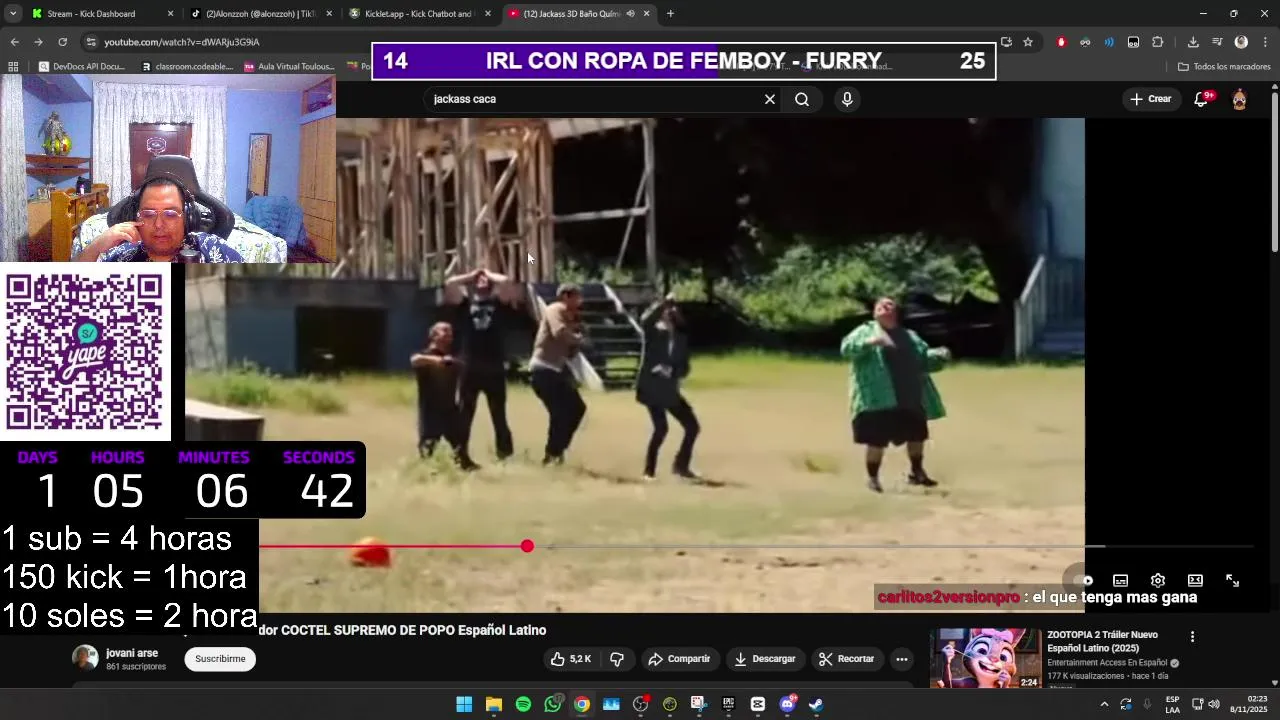The width and height of the screenshot is (1280, 720).
Task: Click the Descargar button
Action: pyautogui.click(x=765, y=659)
